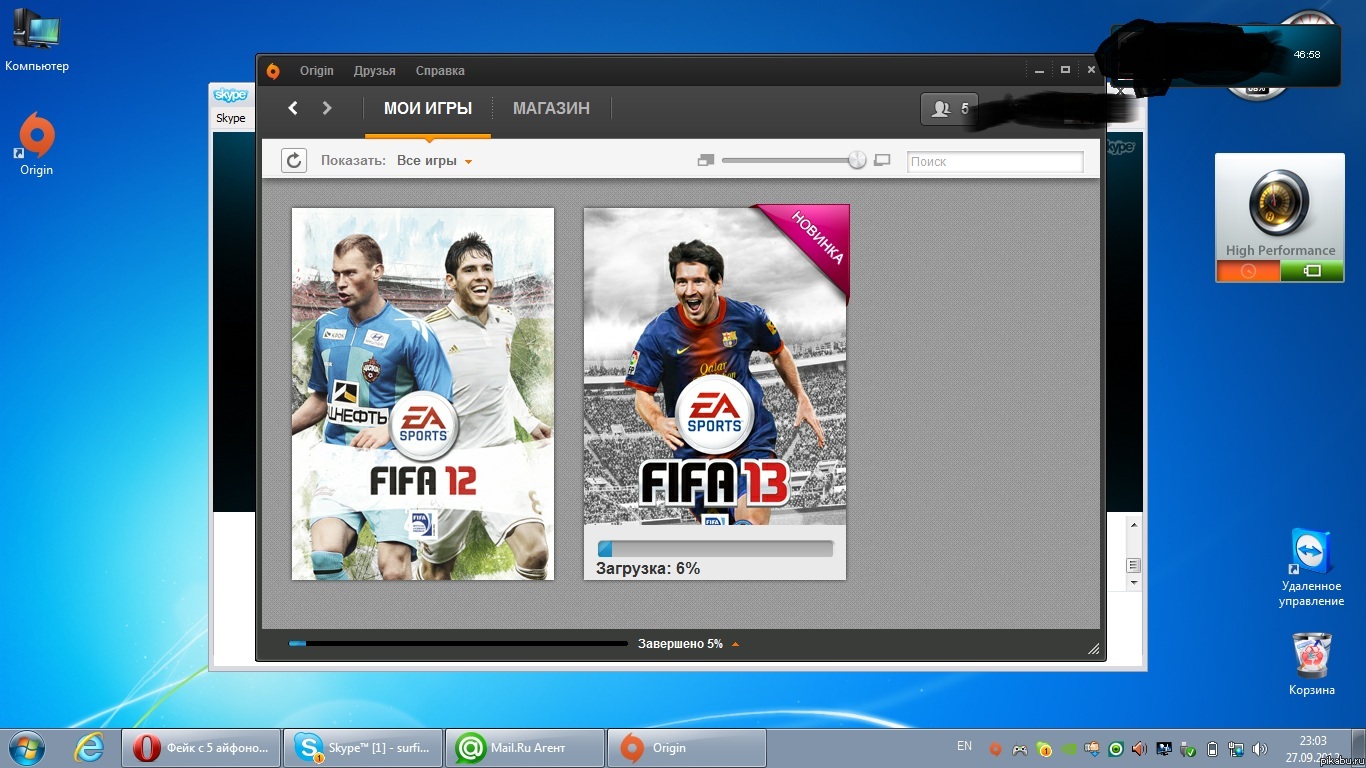Click the Поиск search field

tap(995, 161)
